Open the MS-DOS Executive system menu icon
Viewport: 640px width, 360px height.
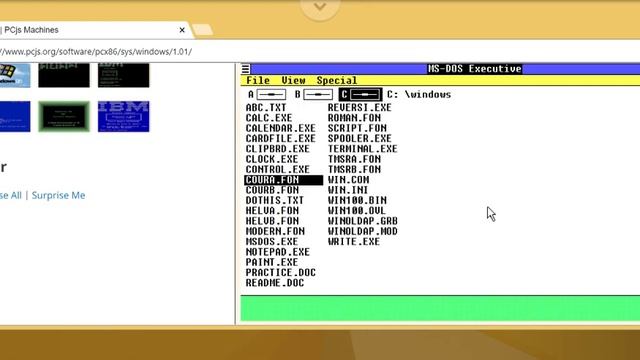[245, 69]
